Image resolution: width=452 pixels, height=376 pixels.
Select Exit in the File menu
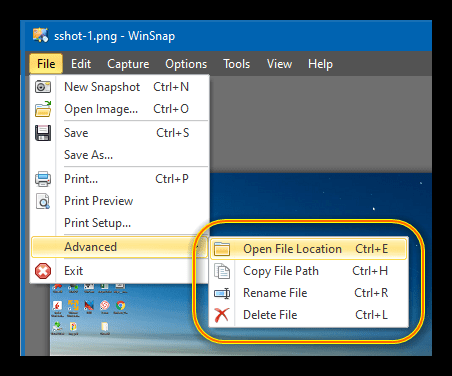tap(120, 271)
